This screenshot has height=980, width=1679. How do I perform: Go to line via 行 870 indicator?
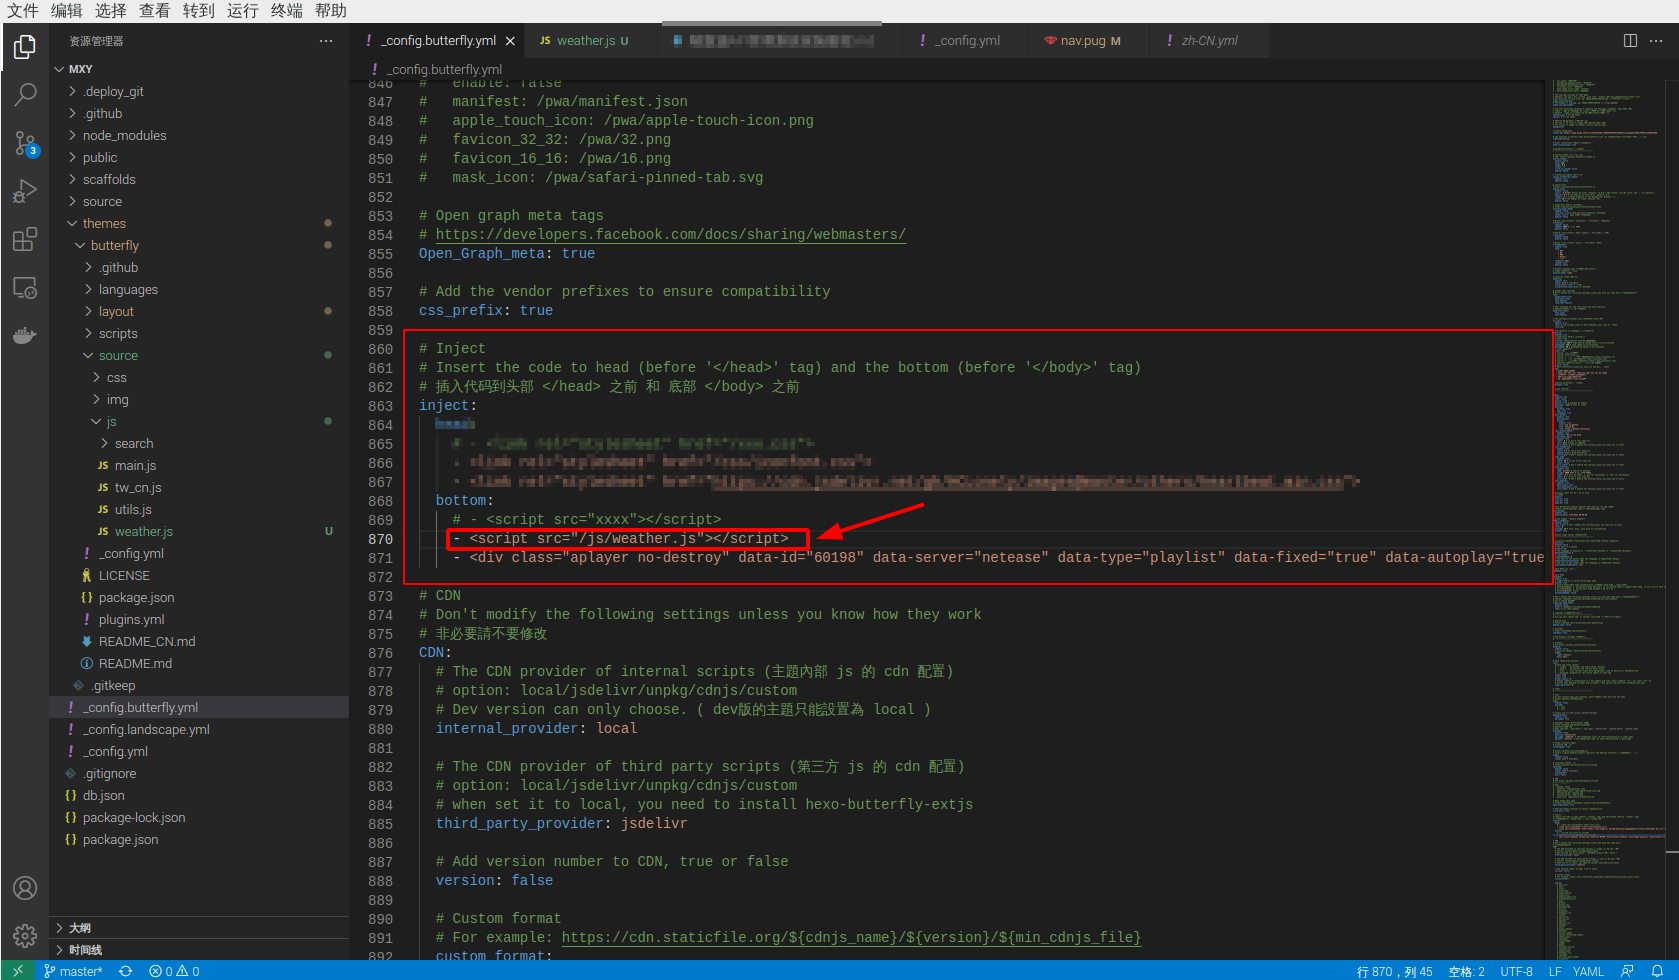(x=1394, y=971)
